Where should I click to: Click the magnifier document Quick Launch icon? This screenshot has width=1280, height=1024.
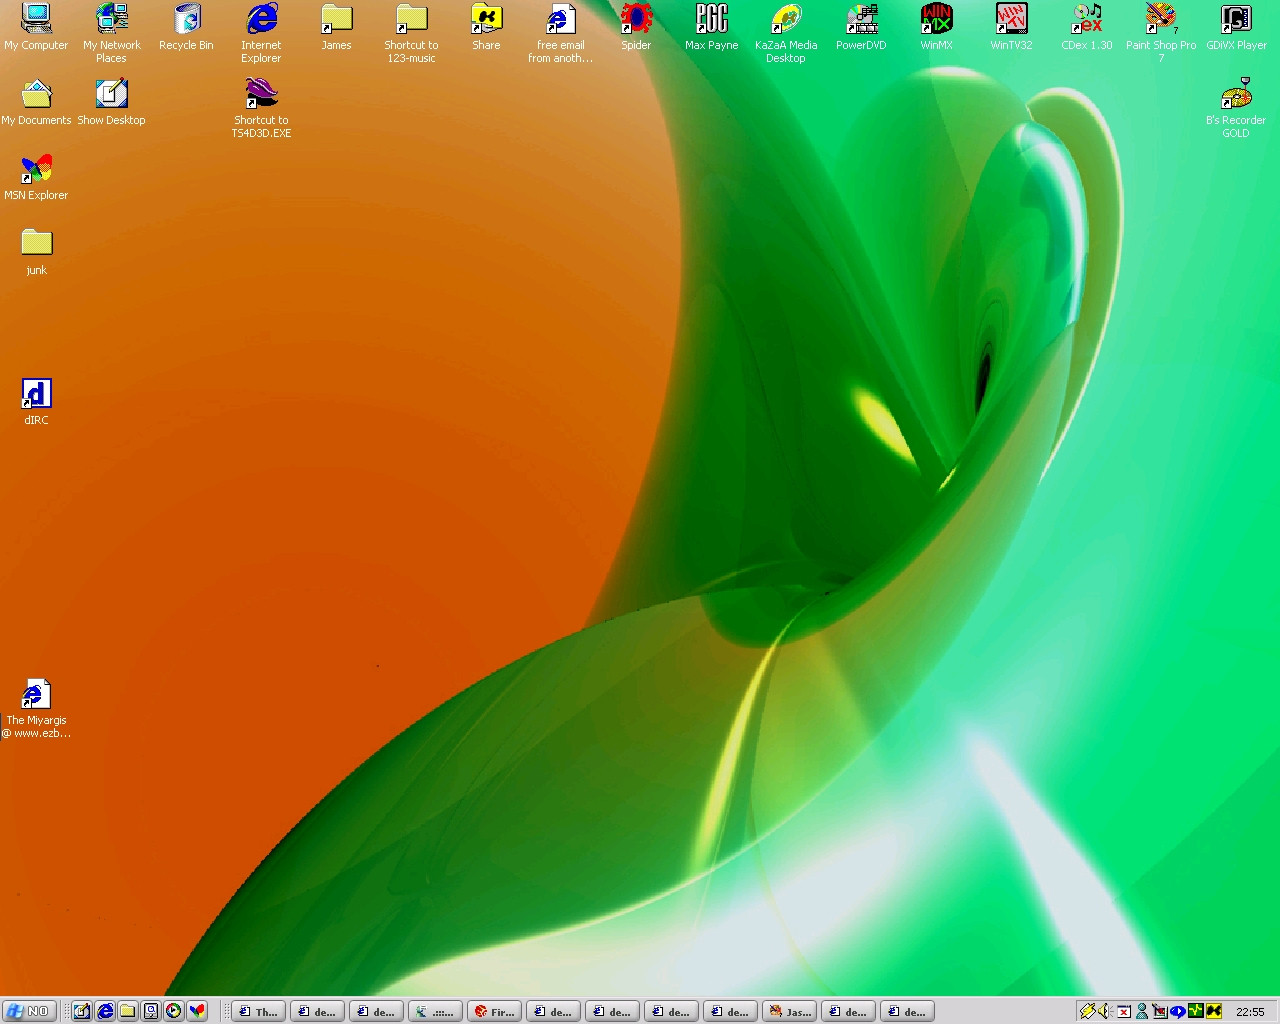point(151,1011)
